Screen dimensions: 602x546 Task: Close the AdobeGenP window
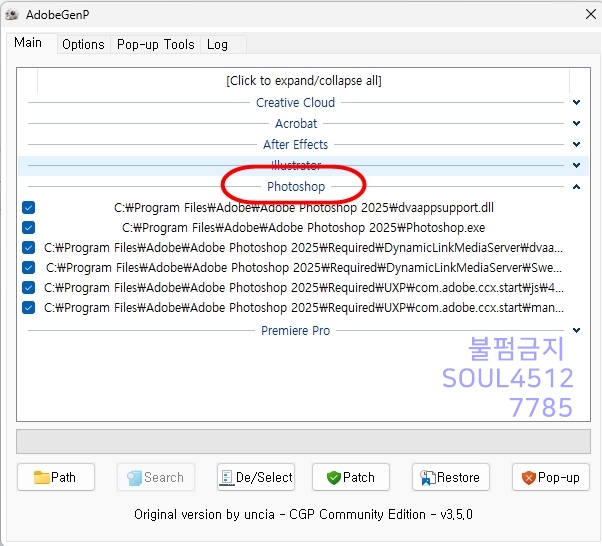click(584, 14)
